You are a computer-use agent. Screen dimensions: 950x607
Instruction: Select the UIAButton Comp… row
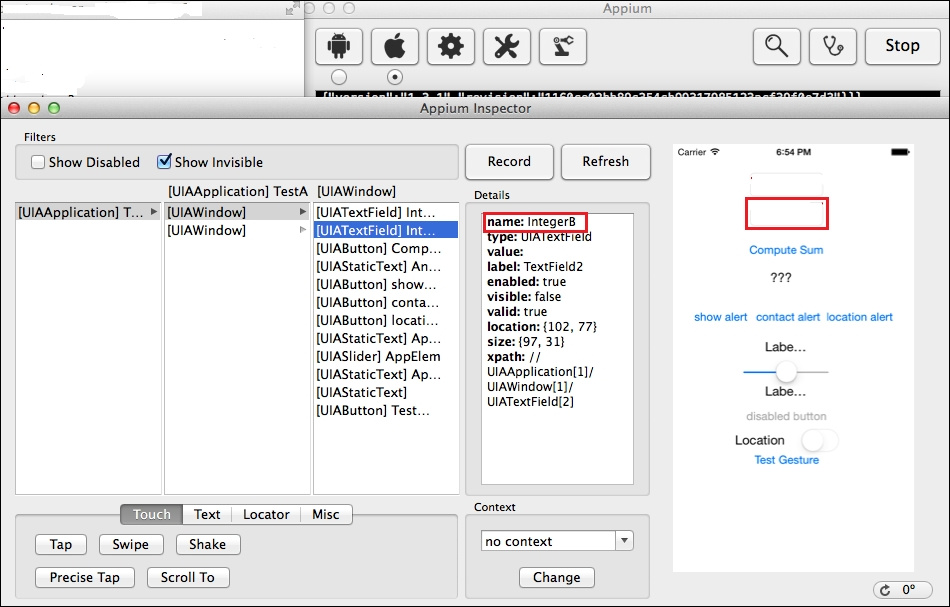386,248
